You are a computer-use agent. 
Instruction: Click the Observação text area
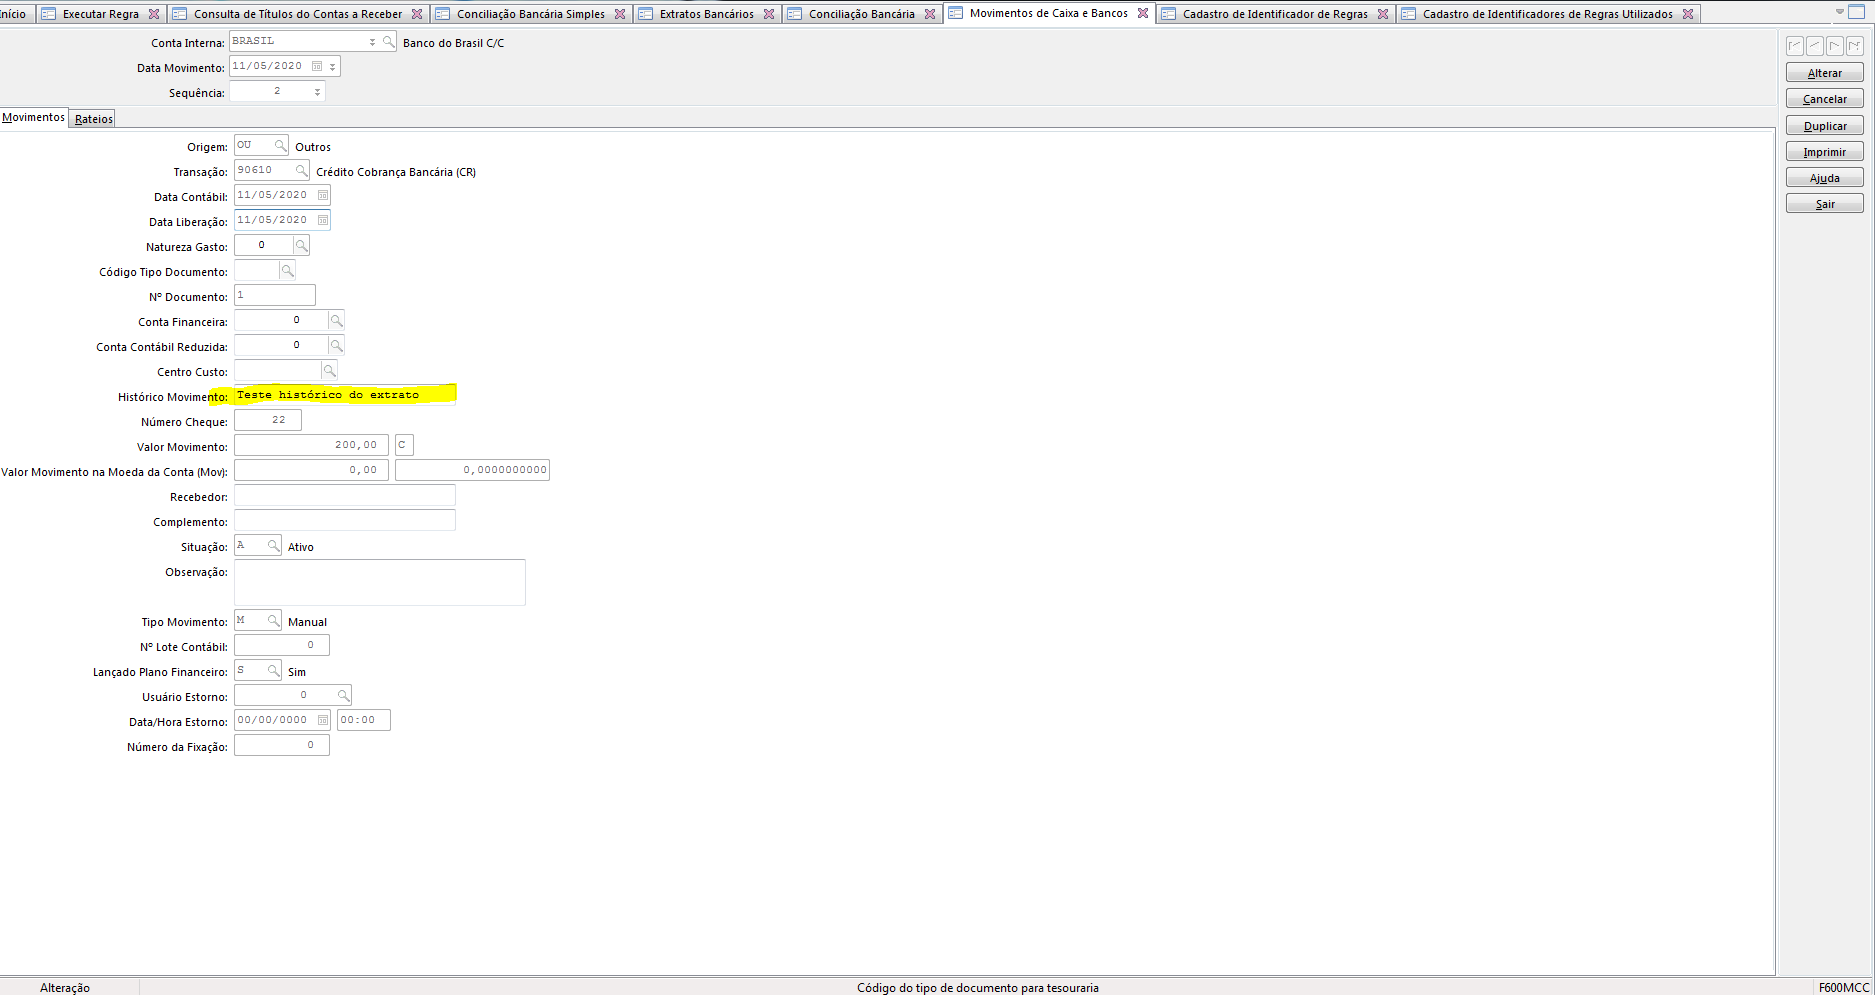pyautogui.click(x=379, y=582)
